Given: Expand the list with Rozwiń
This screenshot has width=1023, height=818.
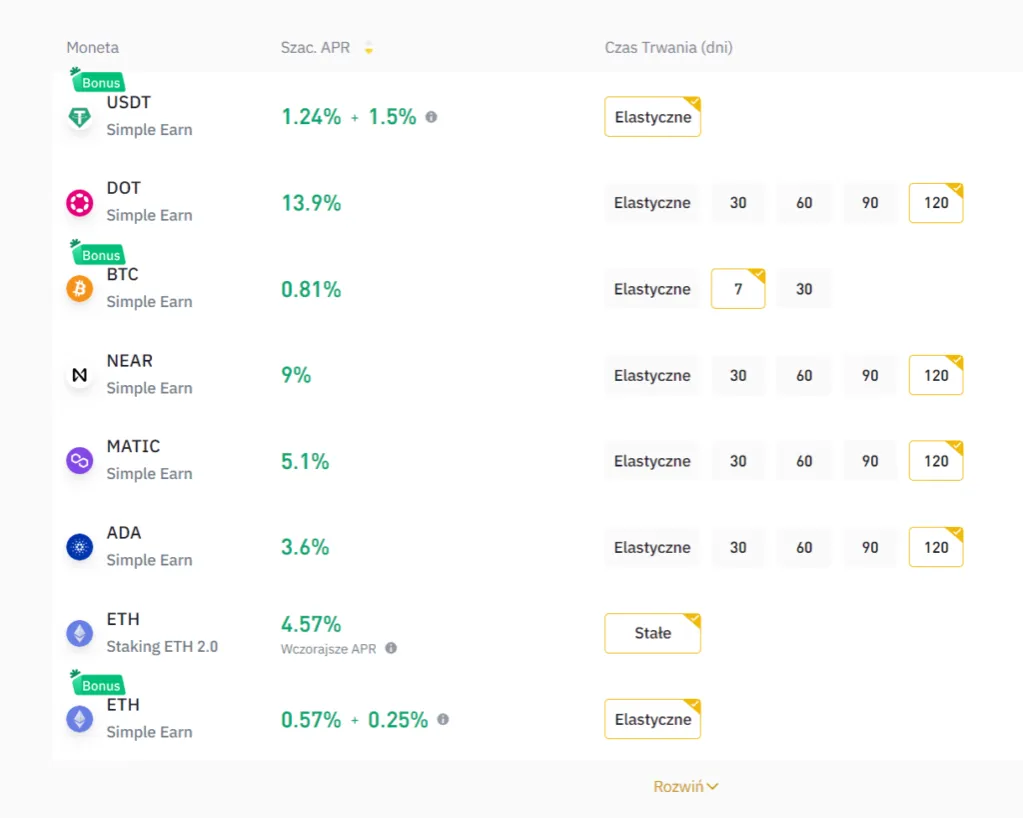Looking at the screenshot, I should point(686,787).
